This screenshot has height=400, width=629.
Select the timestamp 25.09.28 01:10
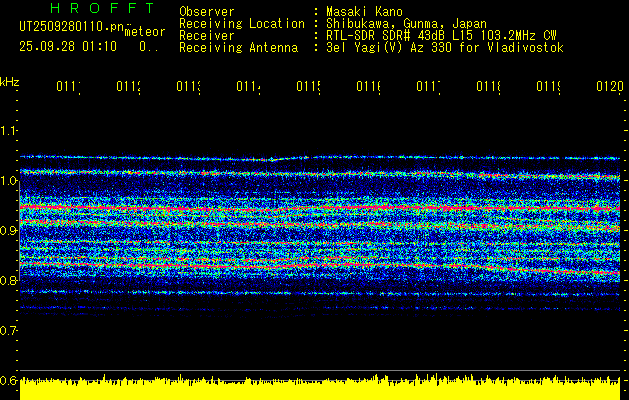pyautogui.click(x=68, y=47)
